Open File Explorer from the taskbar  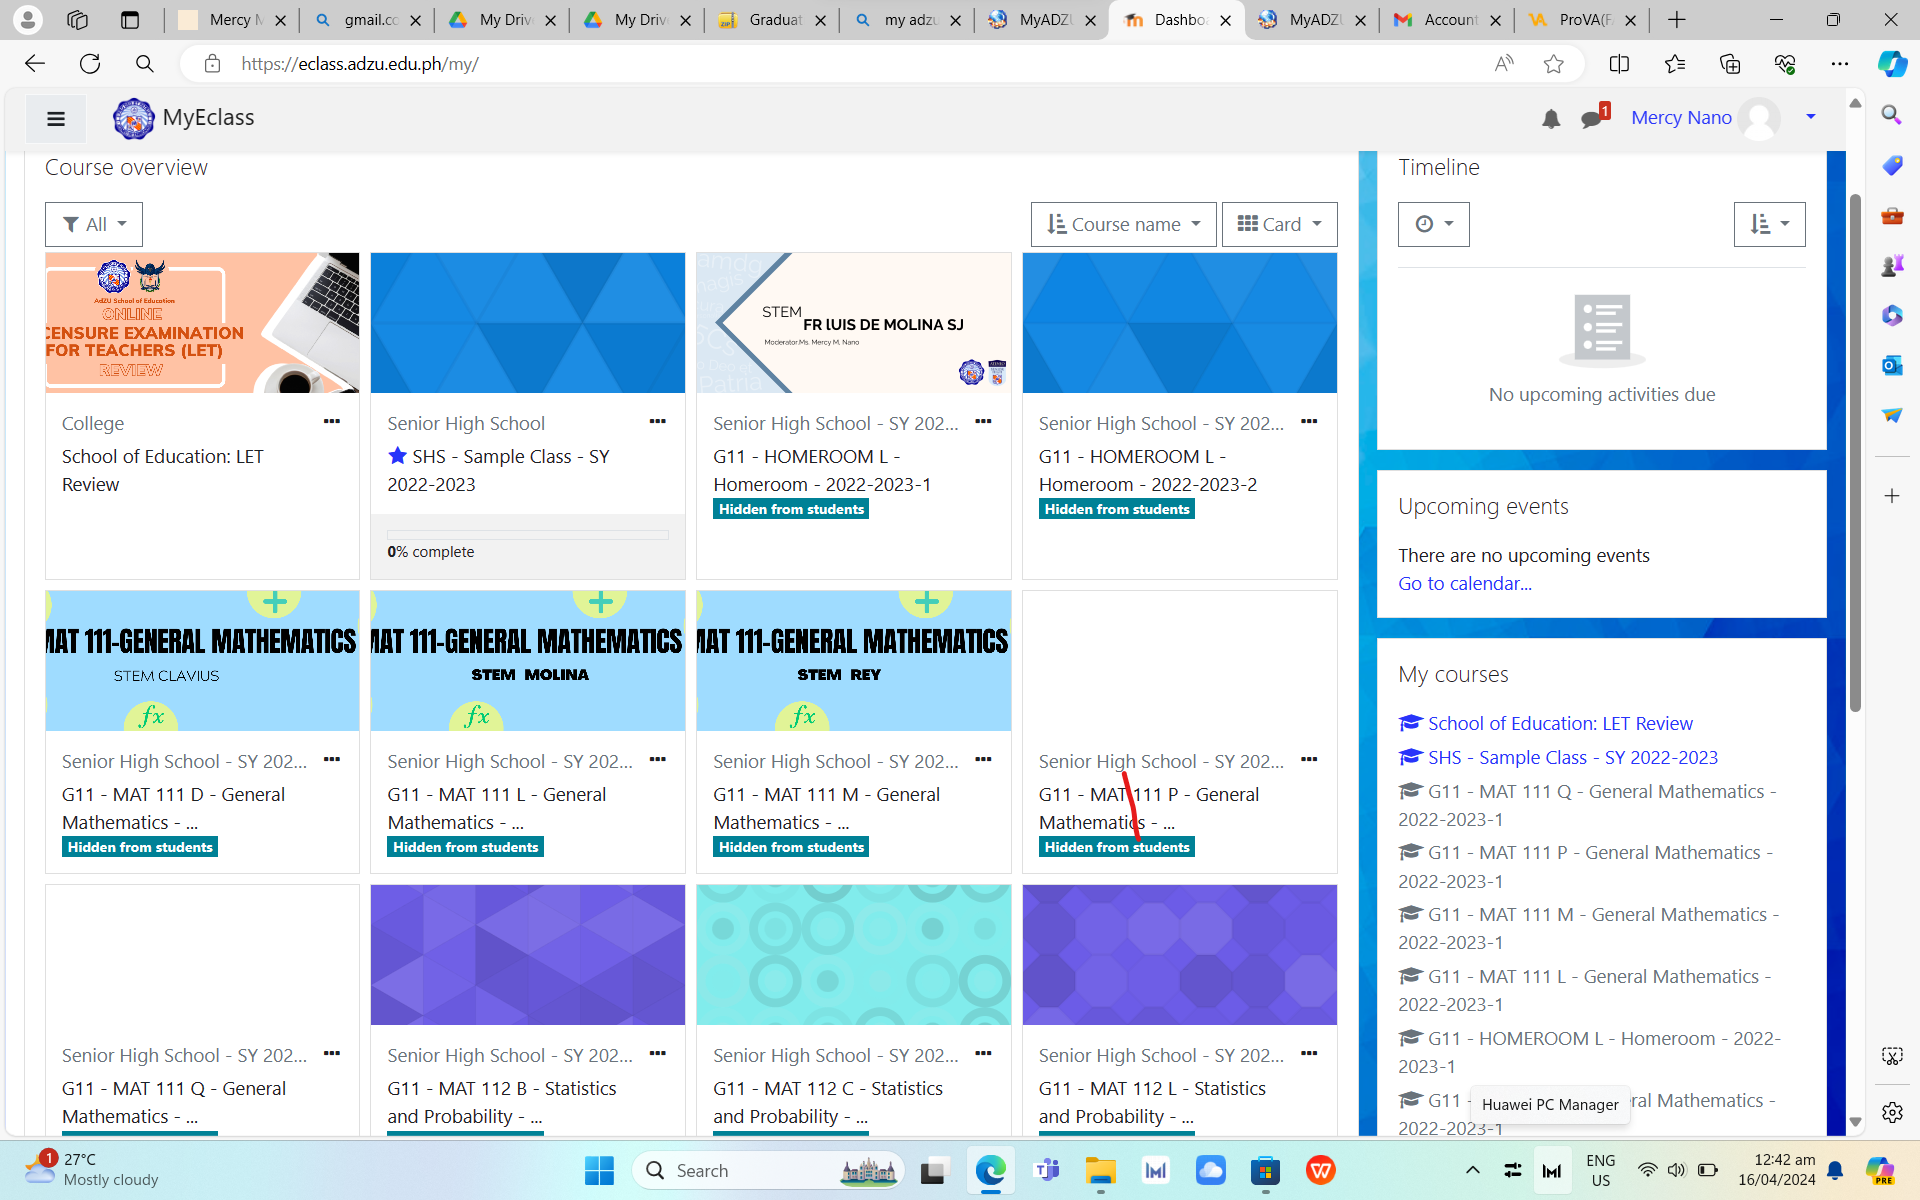pos(1101,1170)
